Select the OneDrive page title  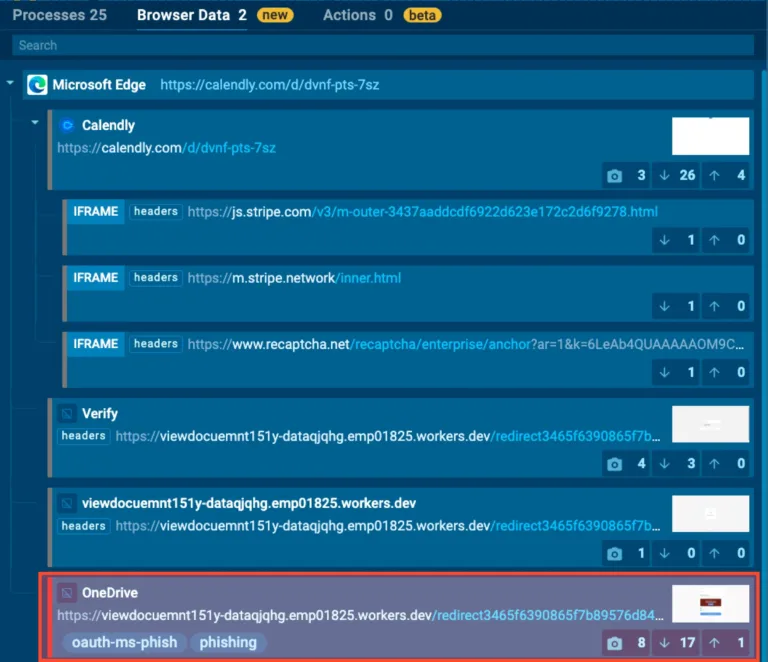coord(110,592)
